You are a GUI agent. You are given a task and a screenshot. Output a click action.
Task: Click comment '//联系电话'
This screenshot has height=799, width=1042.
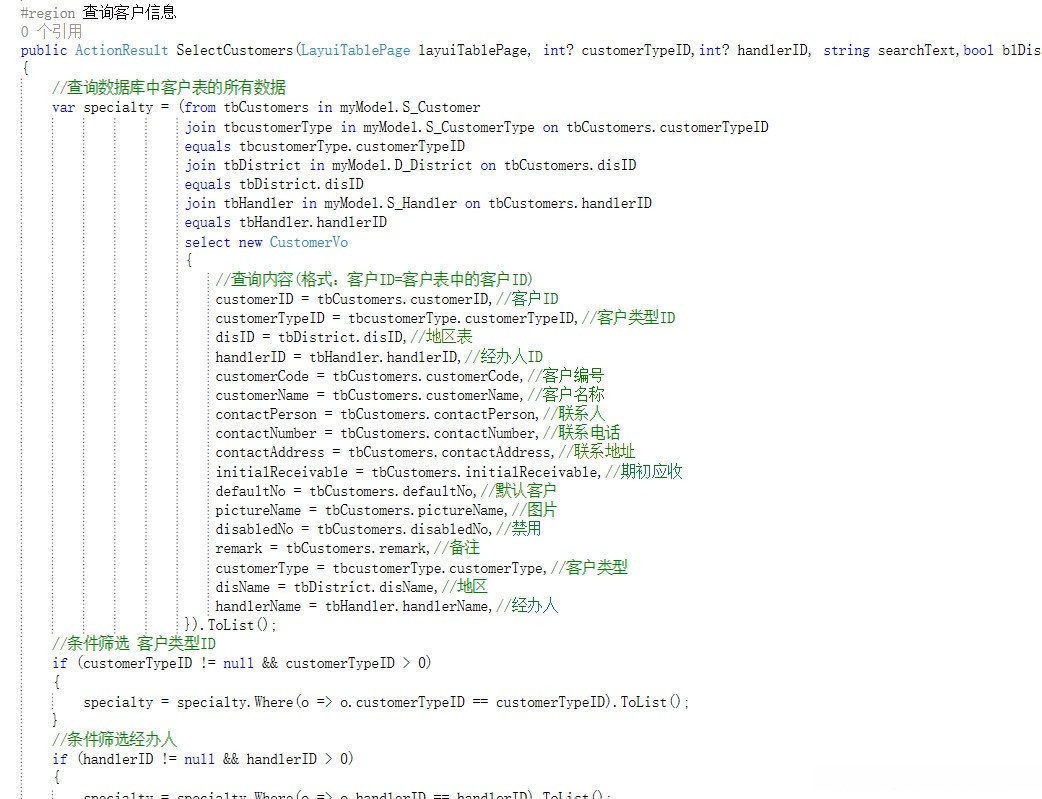[x=581, y=433]
